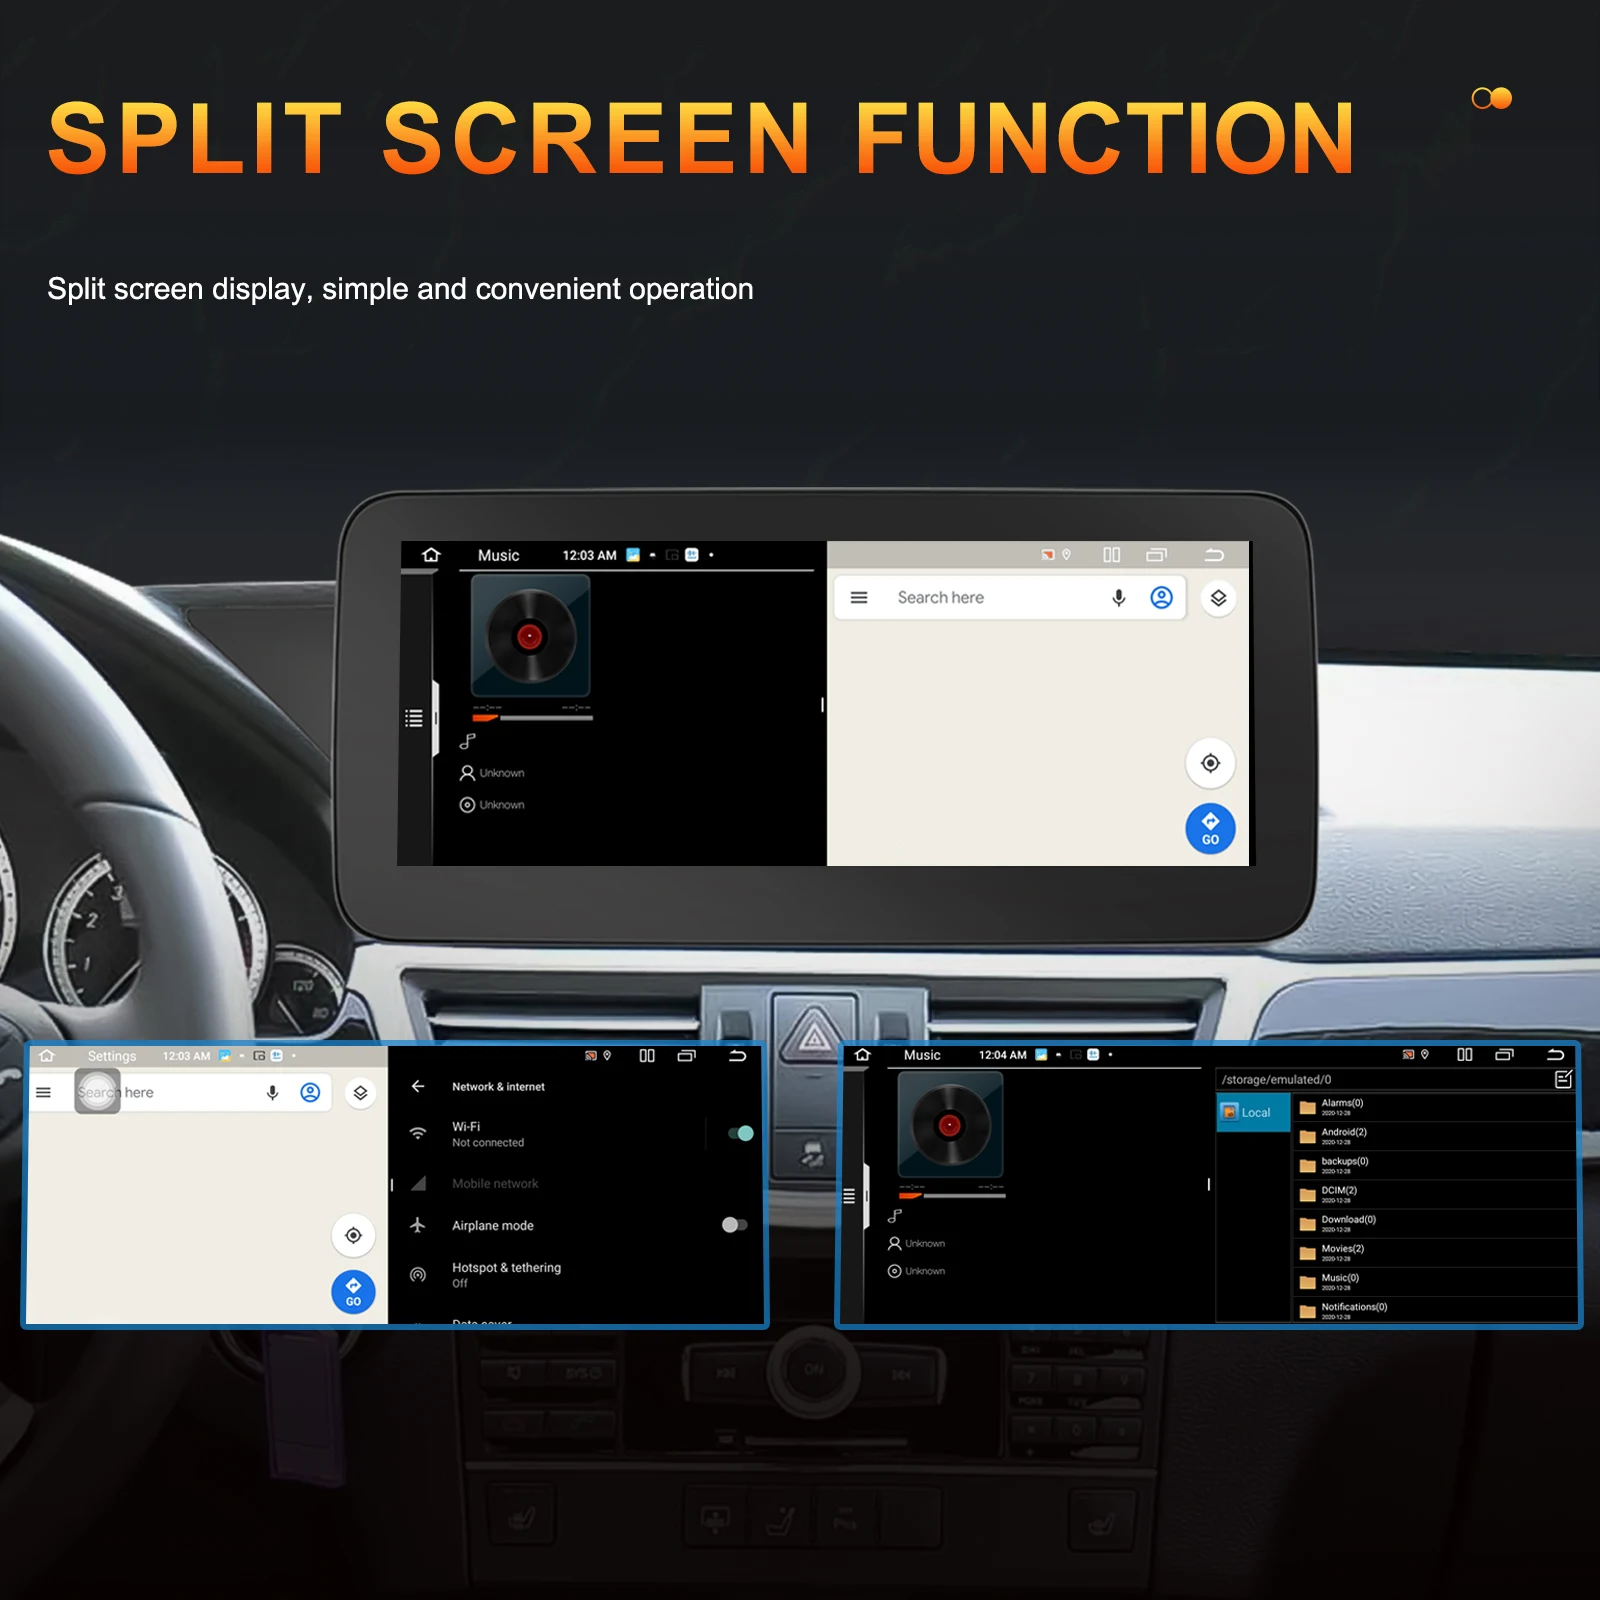1600x1600 pixels.
Task: Open recent apps icon on center screen
Action: (1157, 555)
